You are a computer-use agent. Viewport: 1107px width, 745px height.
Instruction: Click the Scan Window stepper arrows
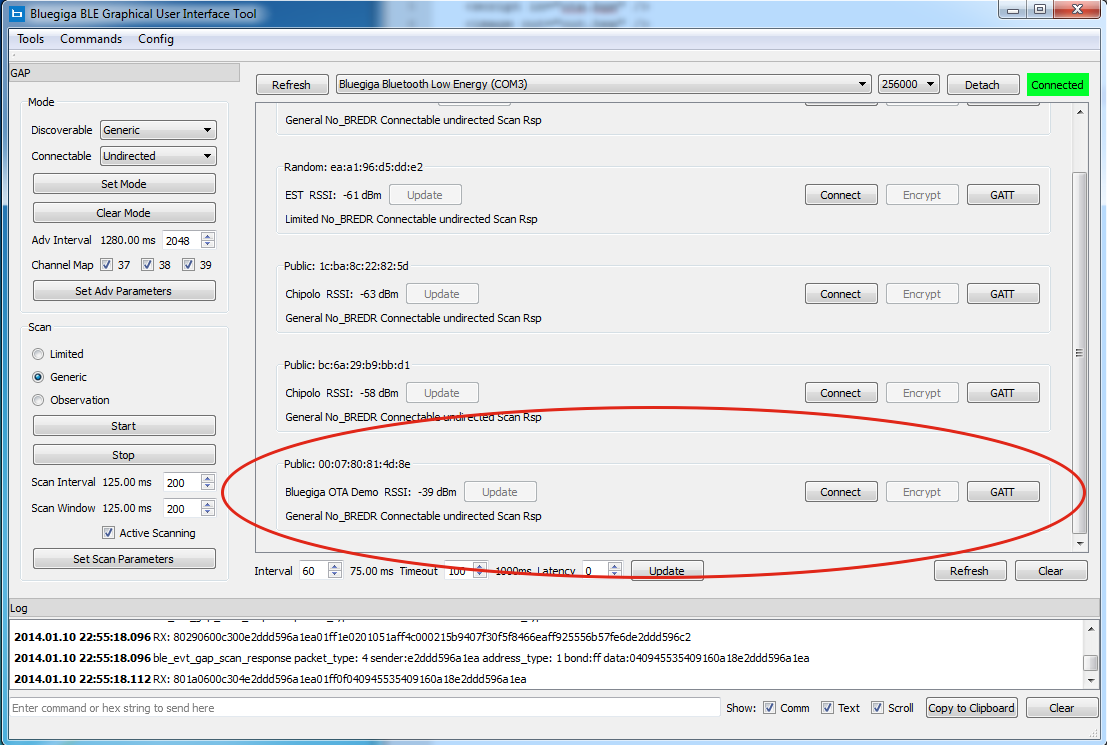pyautogui.click(x=208, y=508)
